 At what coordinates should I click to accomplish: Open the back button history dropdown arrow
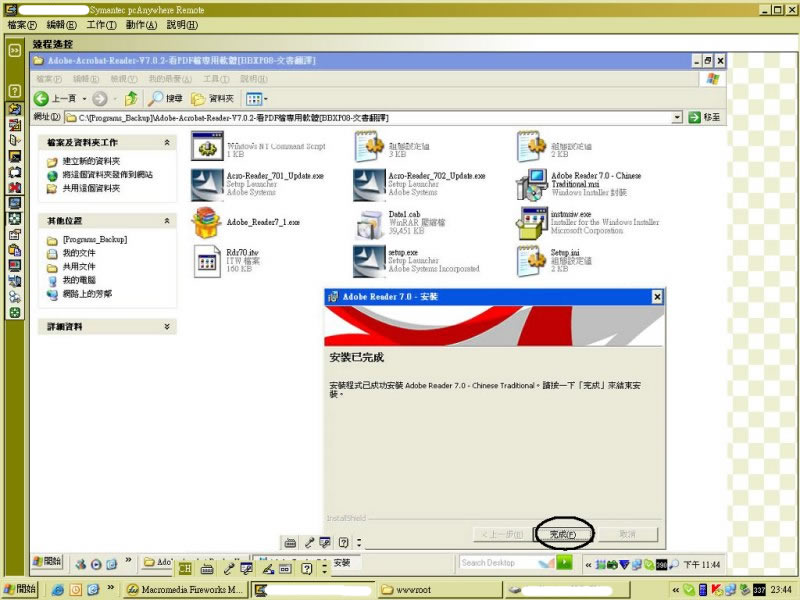(x=84, y=98)
